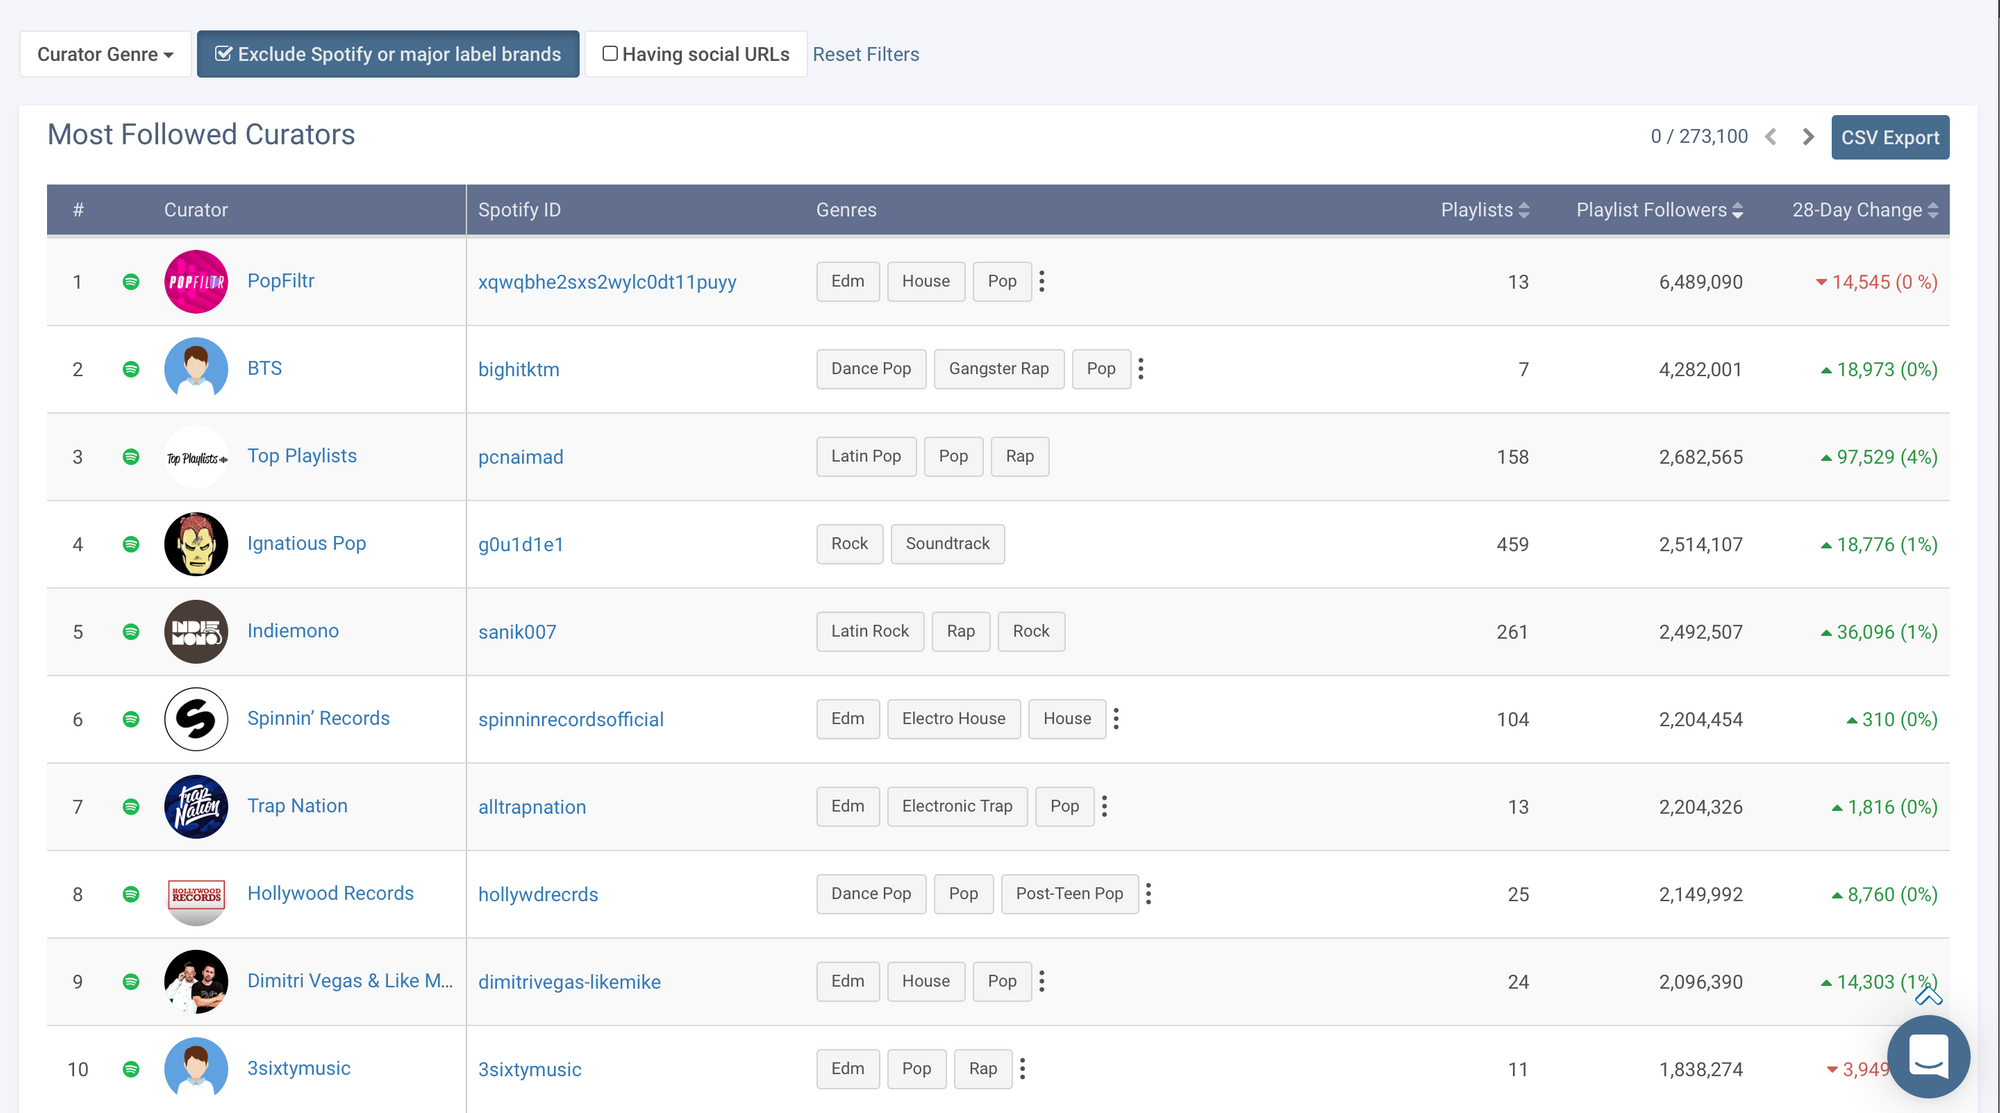Enable Having social URLs checkbox

(610, 54)
